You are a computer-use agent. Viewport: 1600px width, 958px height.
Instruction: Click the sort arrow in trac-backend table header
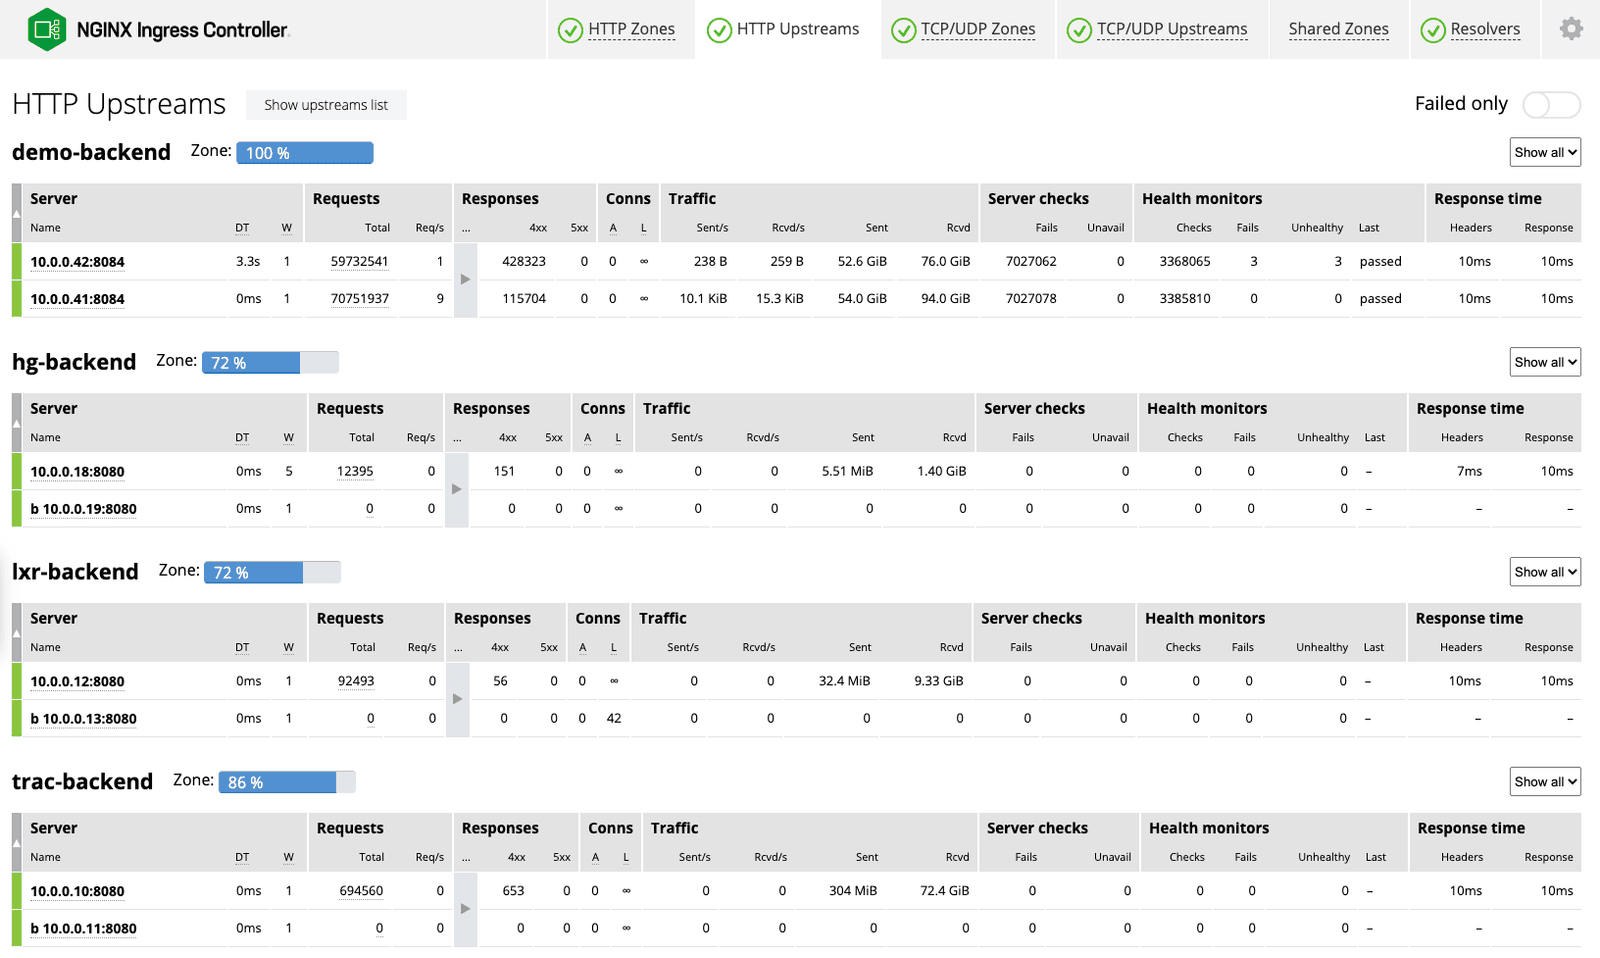point(16,842)
